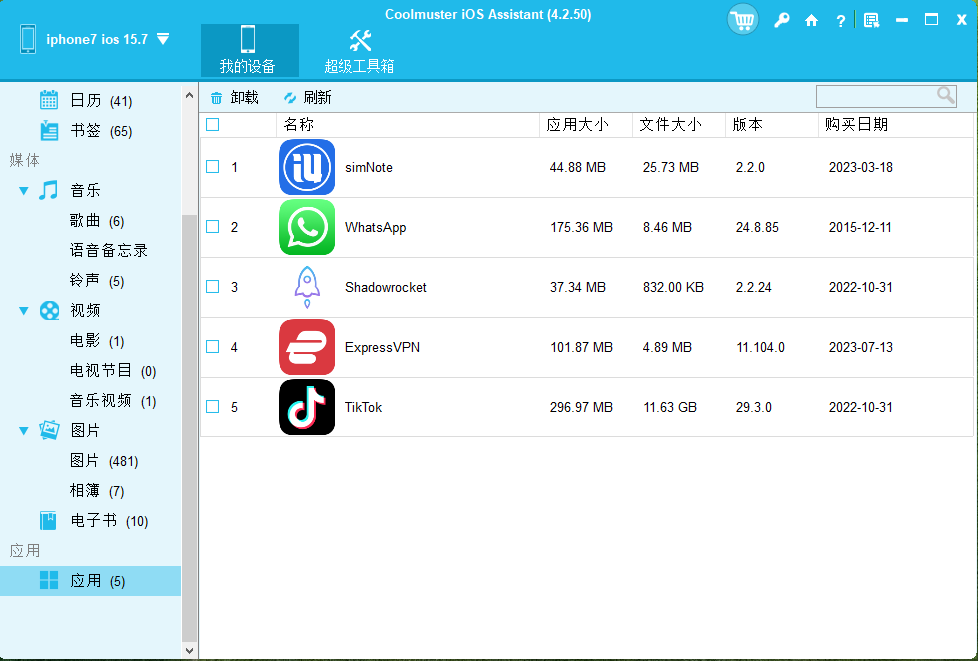Viewport: 978px width, 661px height.
Task: Click the sidebar scroll up arrow
Action: [190, 95]
